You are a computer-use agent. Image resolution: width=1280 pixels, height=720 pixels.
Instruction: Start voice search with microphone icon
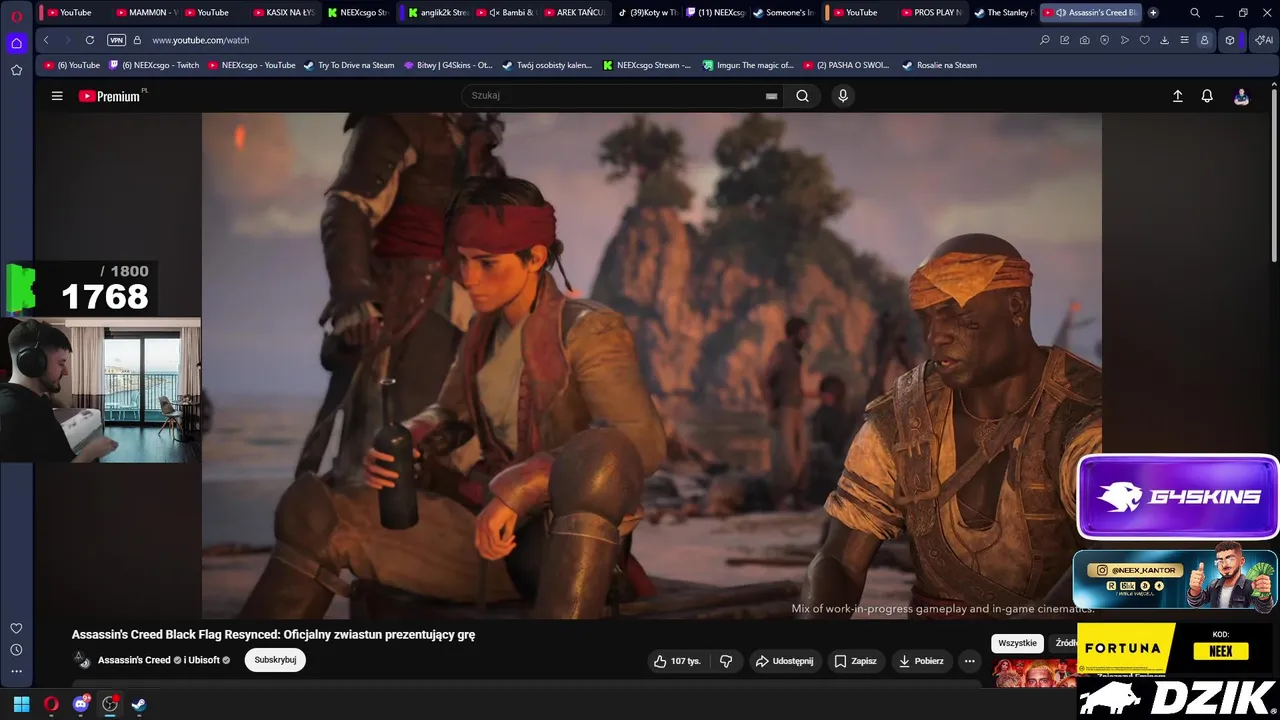tap(843, 96)
